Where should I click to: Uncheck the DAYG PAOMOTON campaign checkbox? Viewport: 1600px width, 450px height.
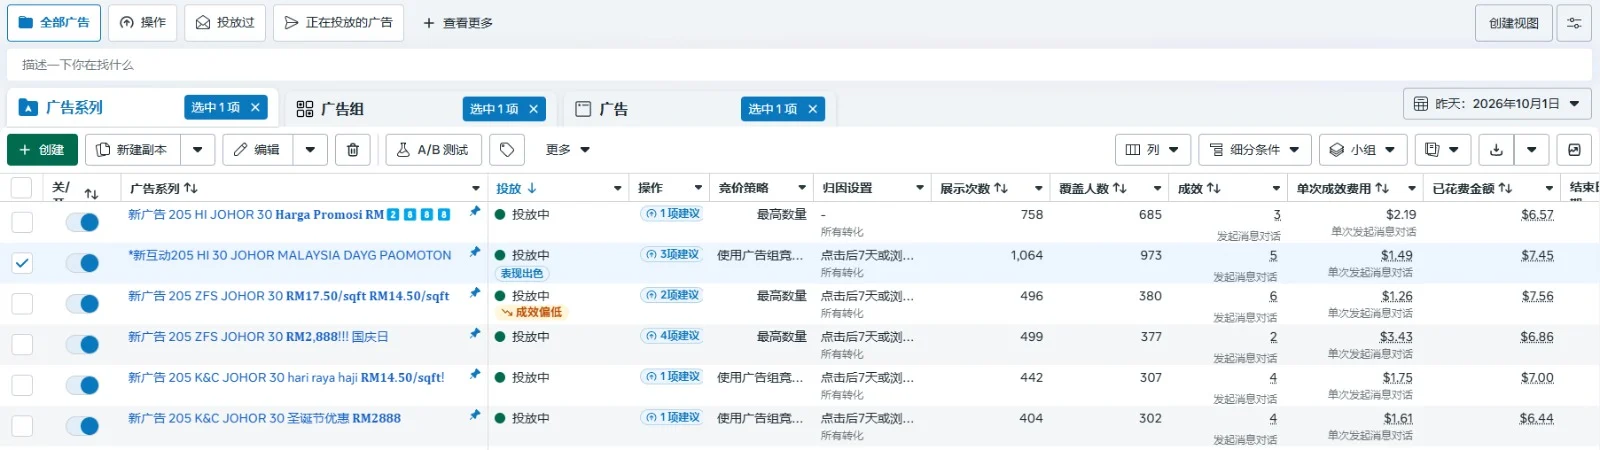pyautogui.click(x=21, y=263)
